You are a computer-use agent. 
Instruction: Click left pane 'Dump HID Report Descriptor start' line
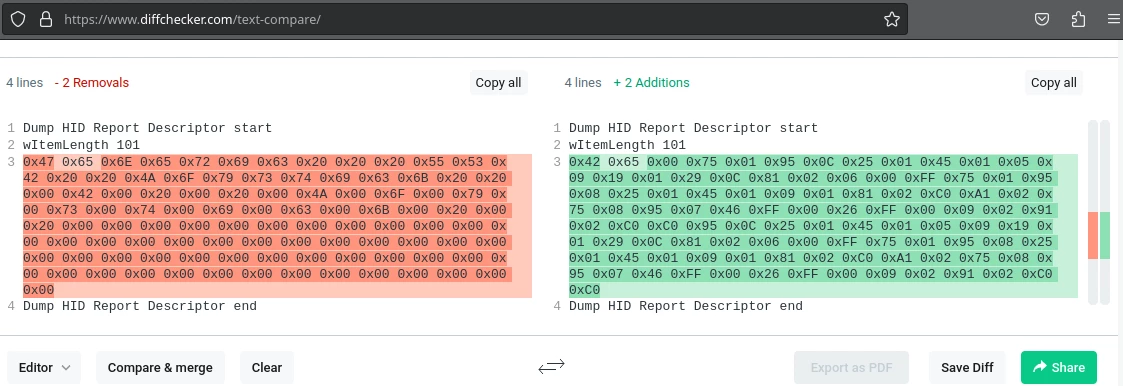tap(148, 128)
